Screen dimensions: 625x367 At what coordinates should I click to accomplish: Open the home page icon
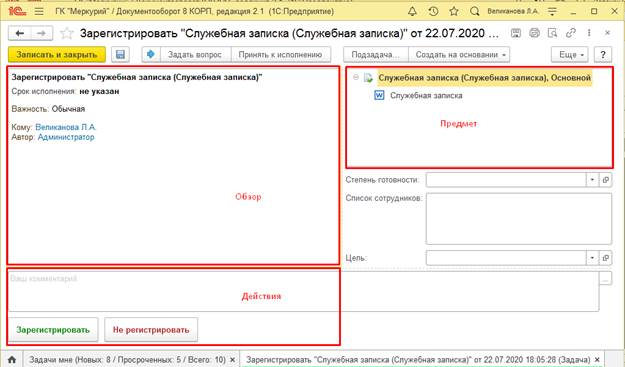click(x=12, y=360)
